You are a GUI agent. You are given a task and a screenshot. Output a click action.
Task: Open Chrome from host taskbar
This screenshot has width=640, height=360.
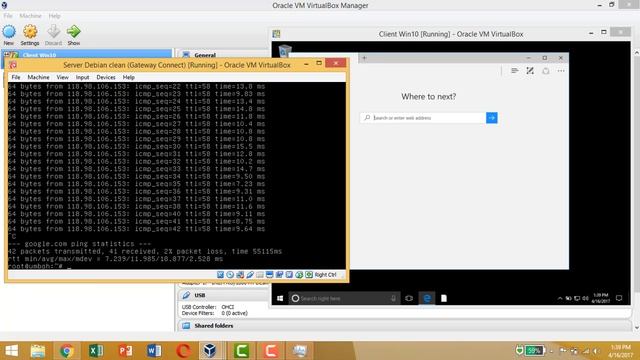[67, 351]
